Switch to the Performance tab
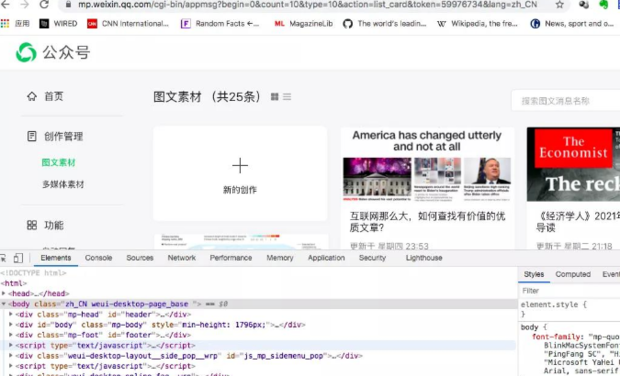 231,258
